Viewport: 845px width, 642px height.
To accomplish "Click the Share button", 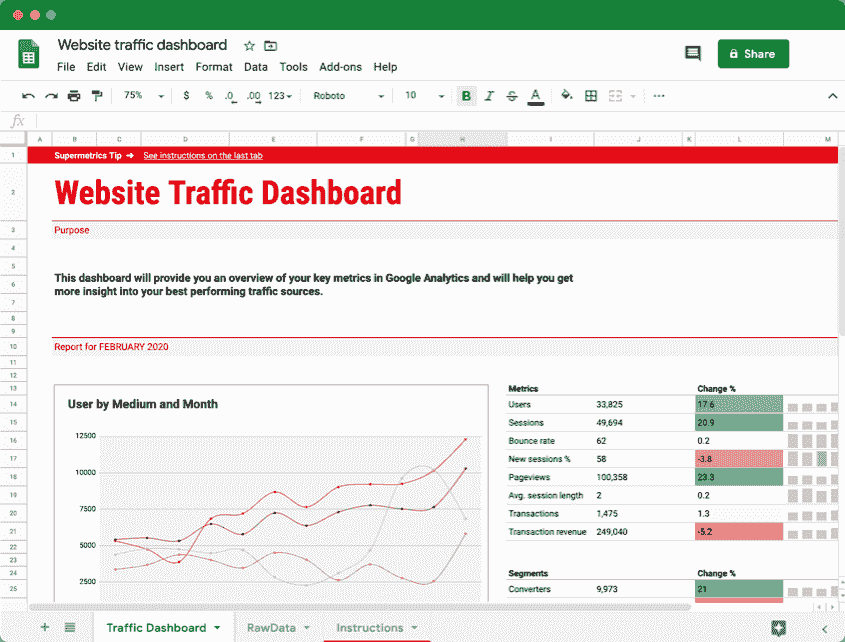I will click(753, 53).
